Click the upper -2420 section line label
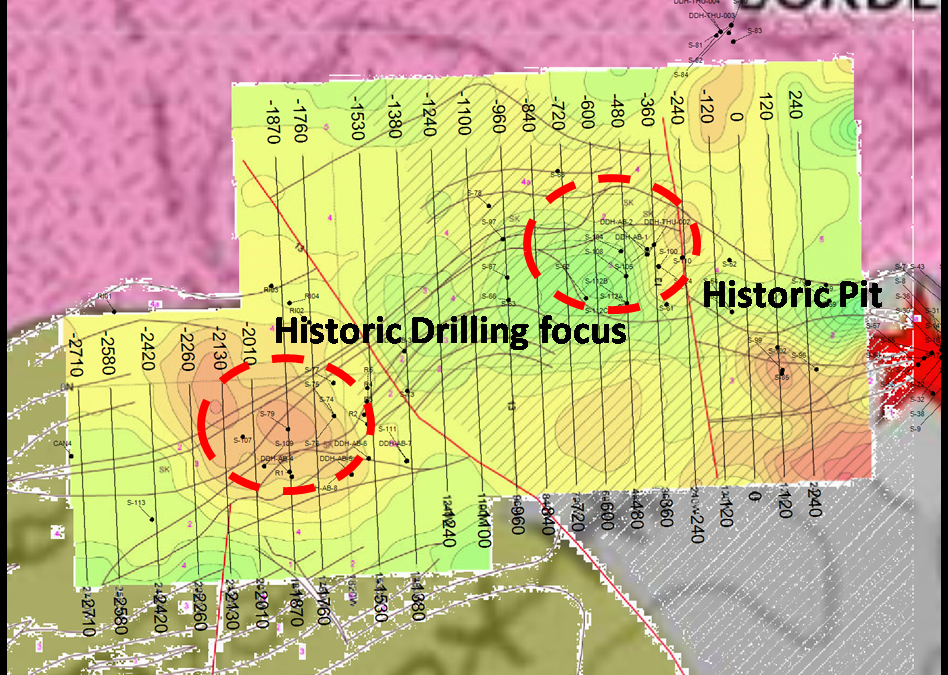The height and width of the screenshot is (675, 948). [x=148, y=348]
